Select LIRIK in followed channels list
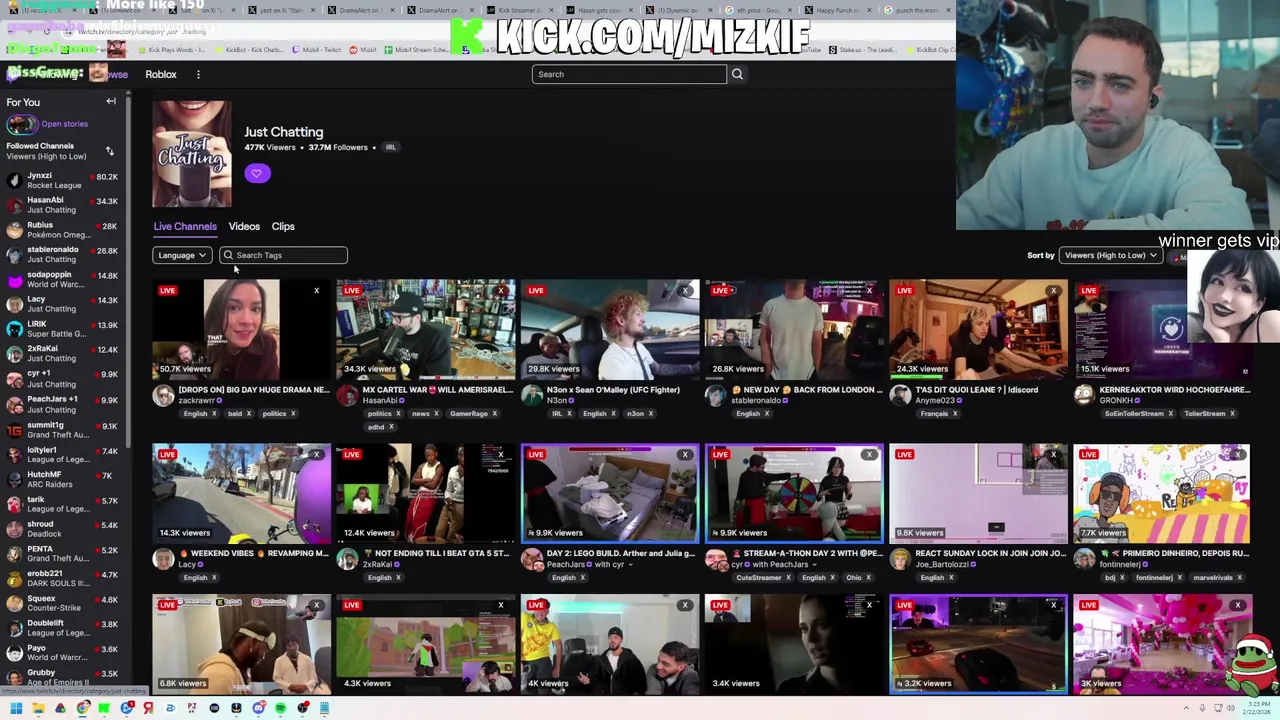Image resolution: width=1280 pixels, height=720 pixels. point(64,329)
